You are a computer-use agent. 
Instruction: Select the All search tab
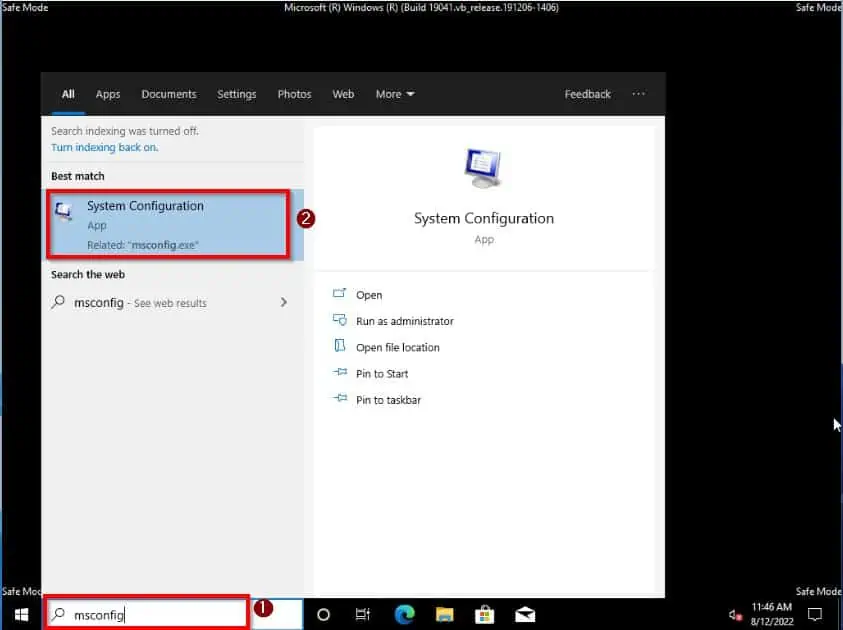click(68, 94)
